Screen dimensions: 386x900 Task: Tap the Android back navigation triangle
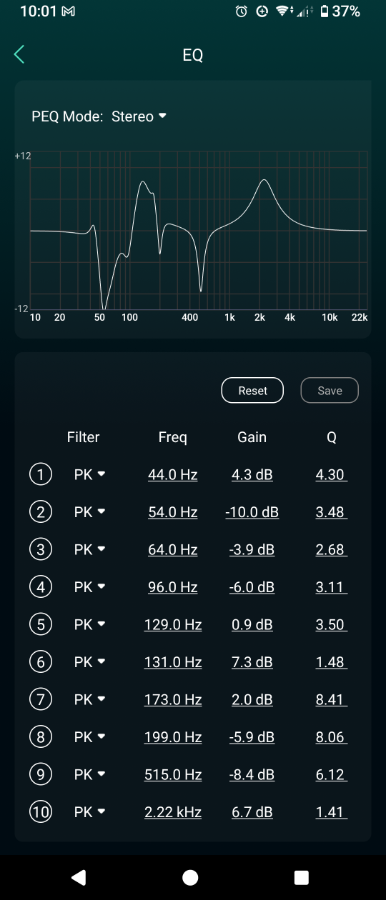click(x=78, y=876)
